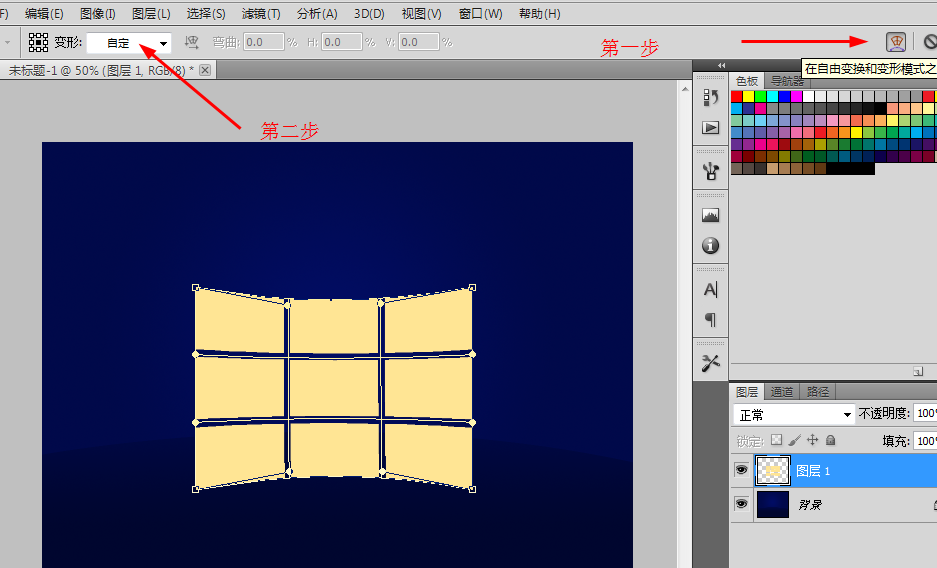Select the 背景 layer thumbnail
This screenshot has width=937, height=568.
click(773, 505)
